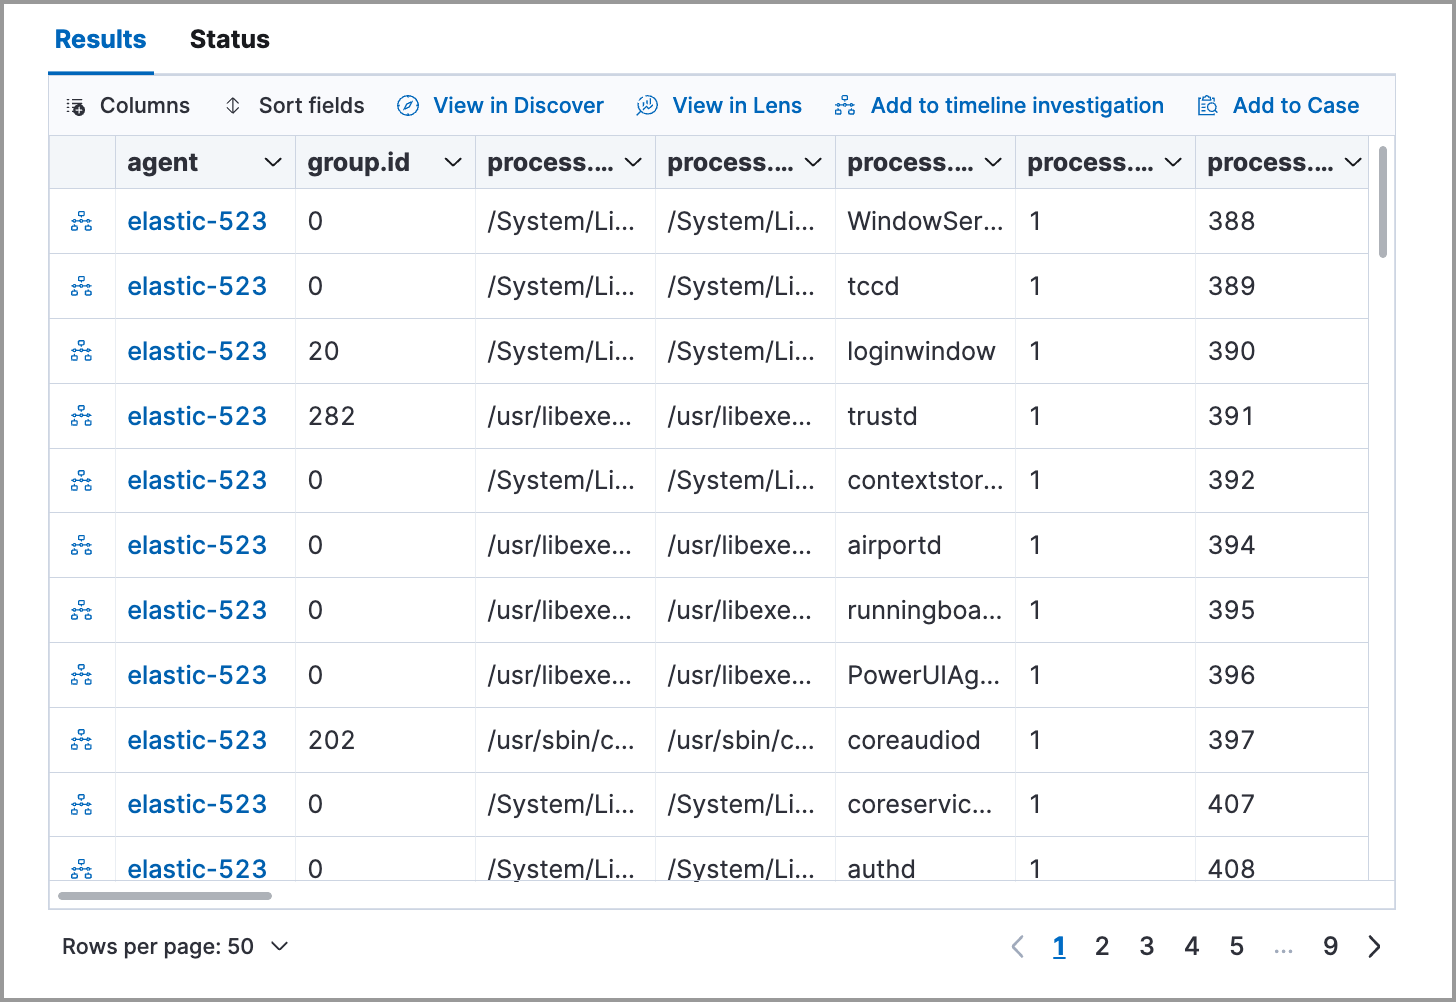This screenshot has height=1002, width=1456.
Task: Open the Rows per page dropdown
Action: (x=176, y=945)
